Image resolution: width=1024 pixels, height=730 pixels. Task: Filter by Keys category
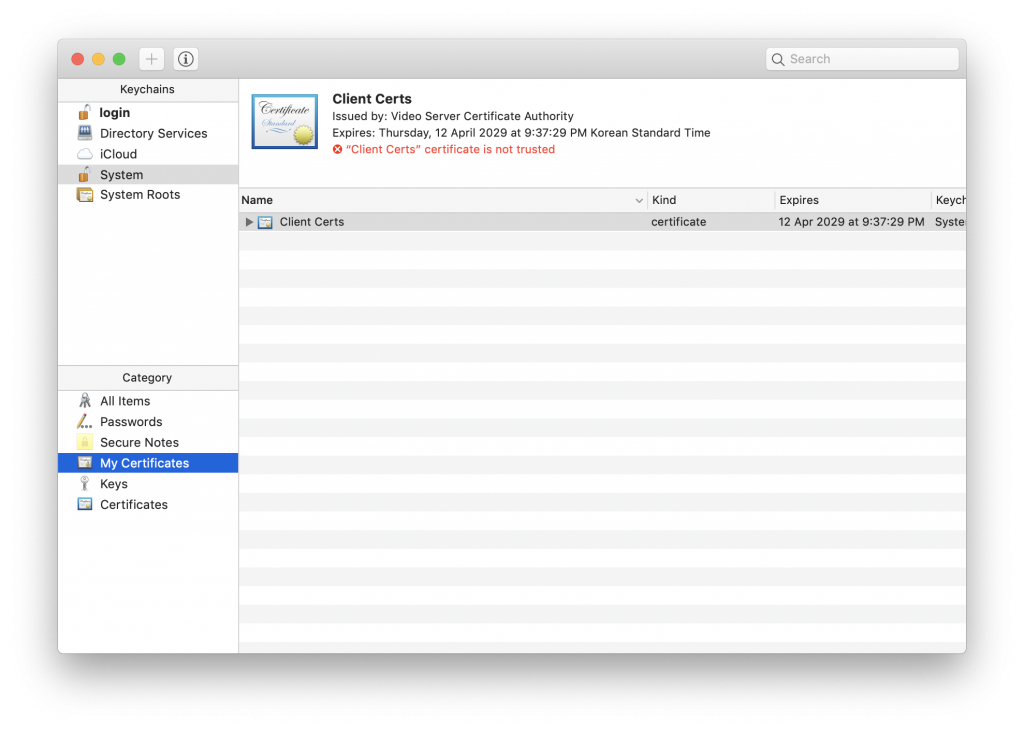(114, 484)
